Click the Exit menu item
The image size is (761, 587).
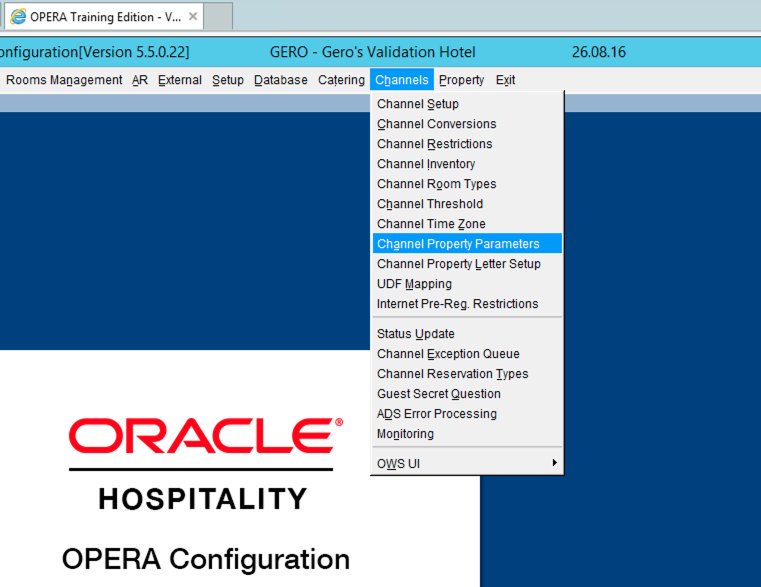click(x=505, y=80)
